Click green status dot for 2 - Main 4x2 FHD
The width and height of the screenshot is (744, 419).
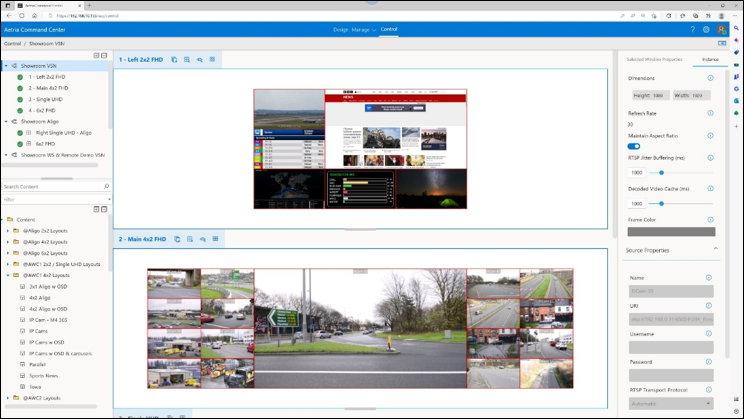[20, 88]
